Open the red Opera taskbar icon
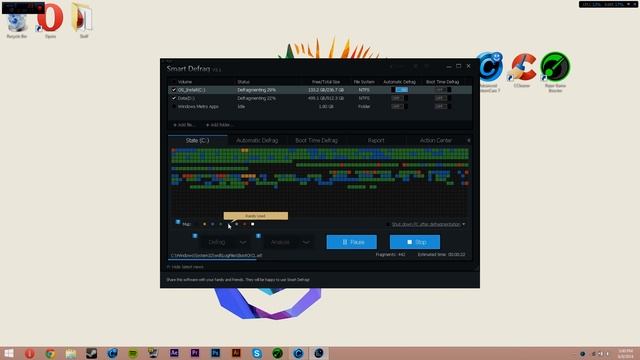The image size is (640, 360). tap(29, 353)
